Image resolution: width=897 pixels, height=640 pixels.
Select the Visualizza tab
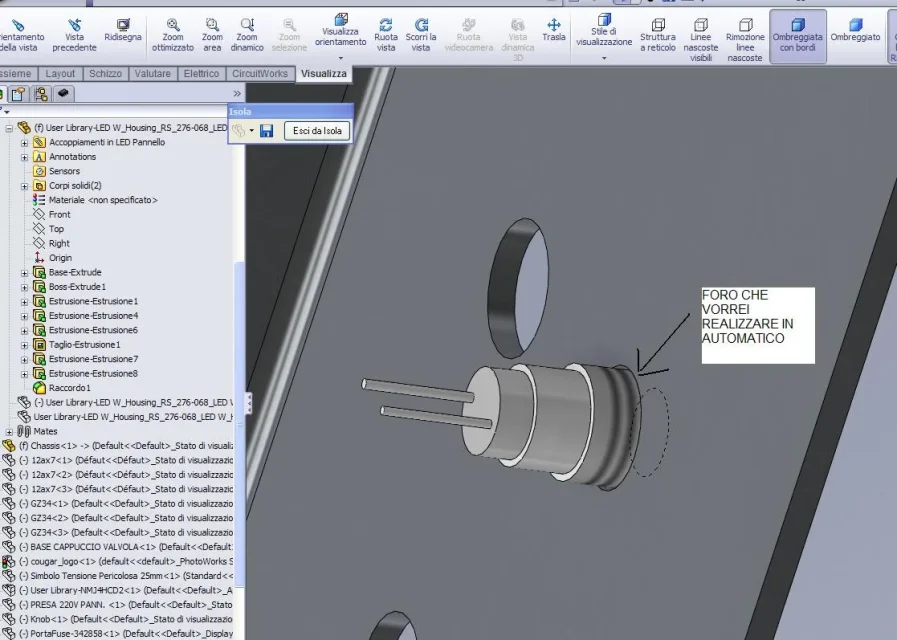pyautogui.click(x=324, y=74)
